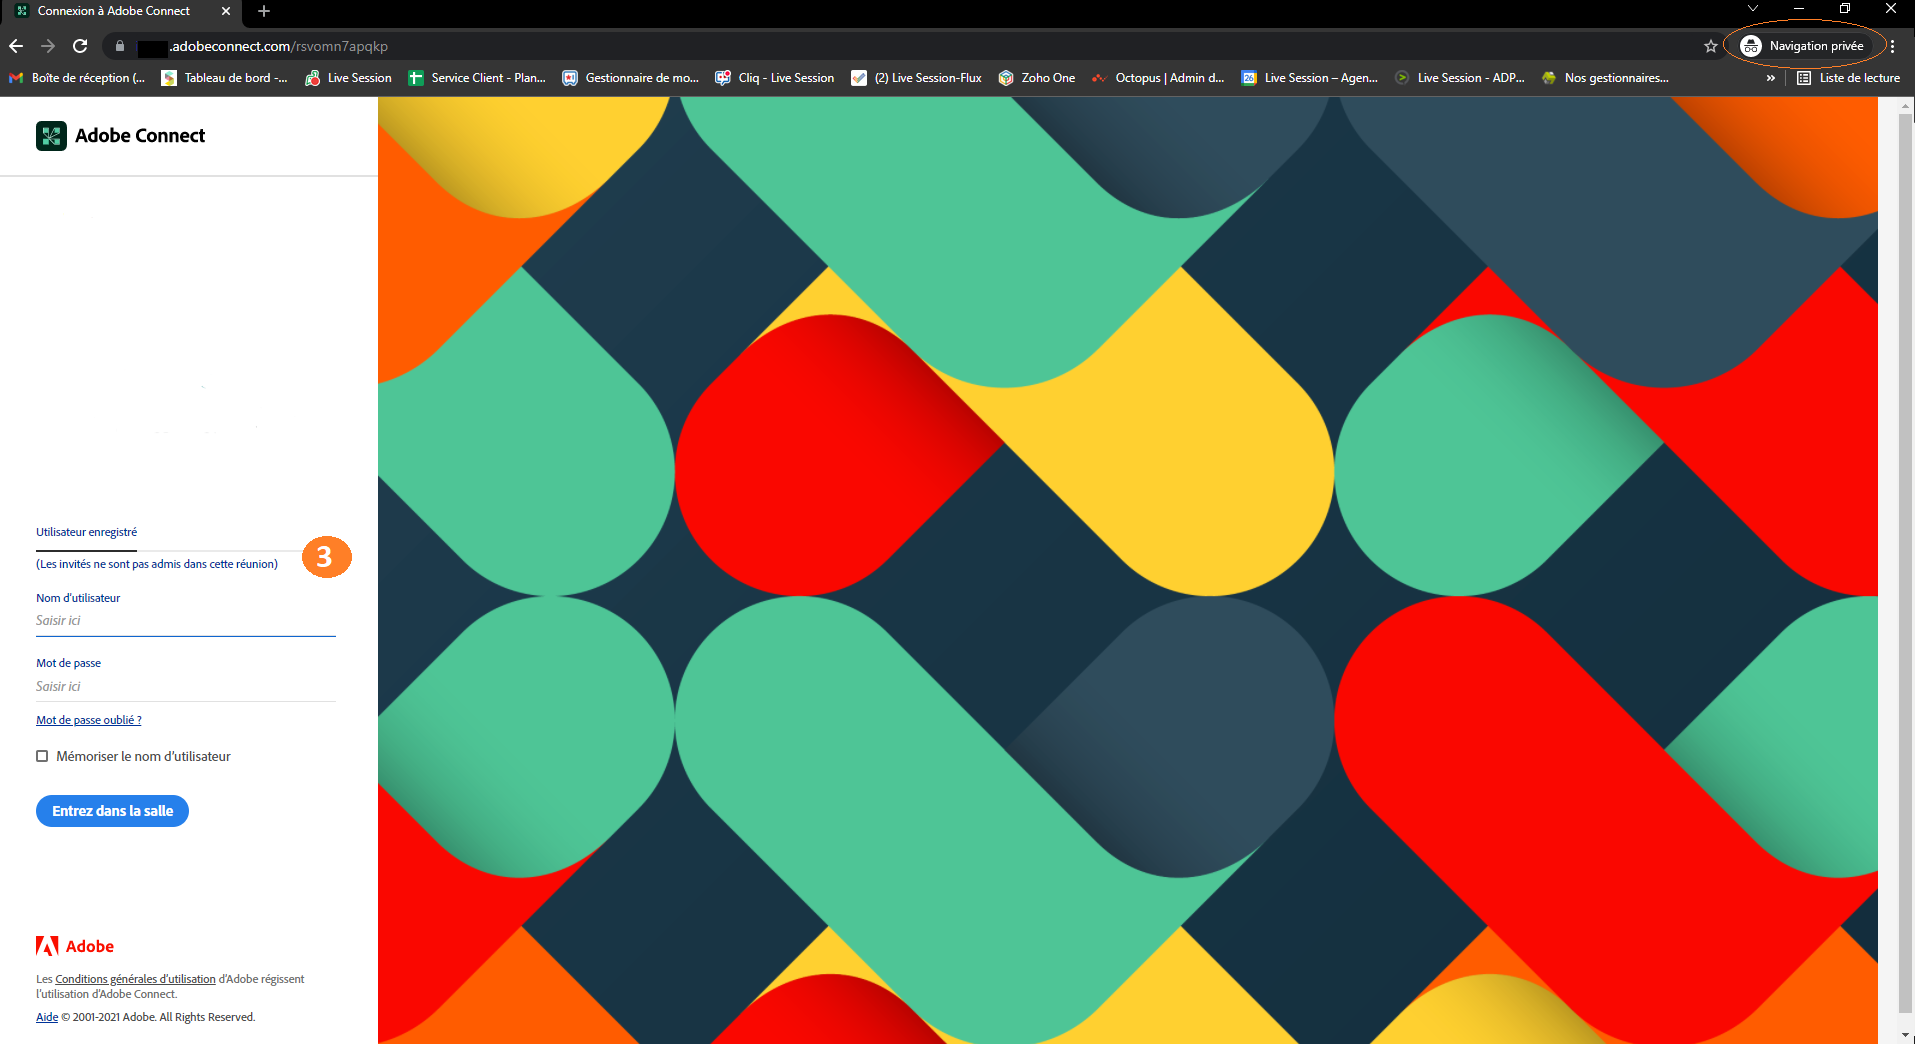Viewport: 1915px width, 1044px height.
Task: Click scrollbar down arrow
Action: (1905, 1035)
